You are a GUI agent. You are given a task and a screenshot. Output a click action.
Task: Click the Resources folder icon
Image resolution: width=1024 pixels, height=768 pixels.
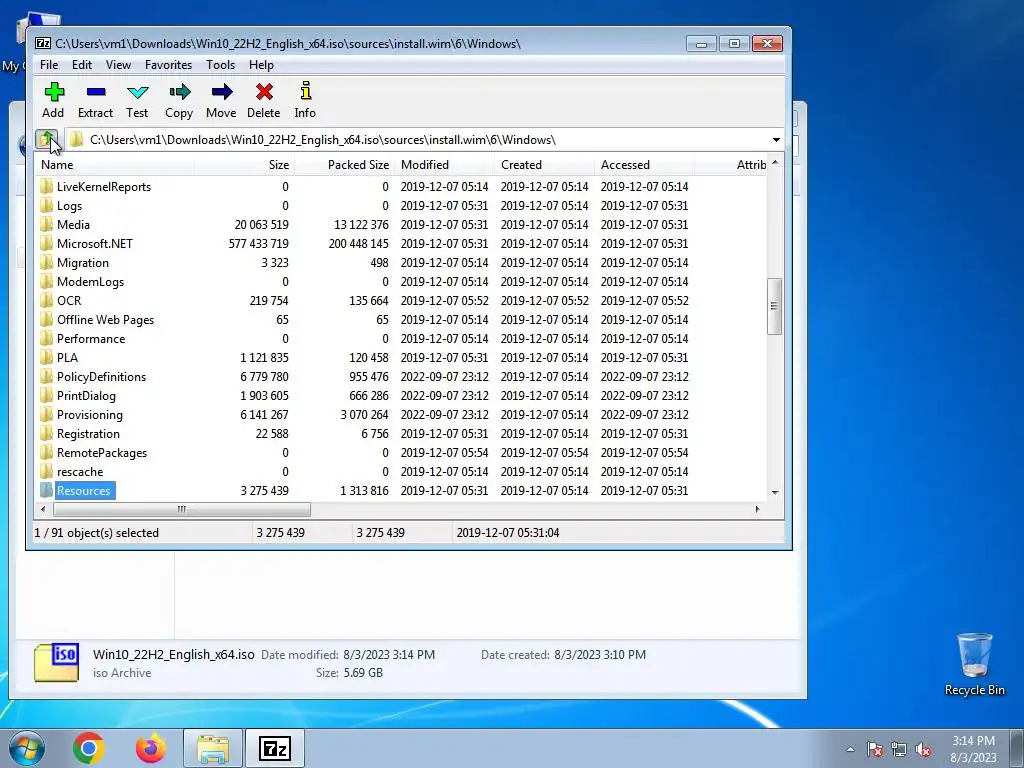tap(46, 490)
